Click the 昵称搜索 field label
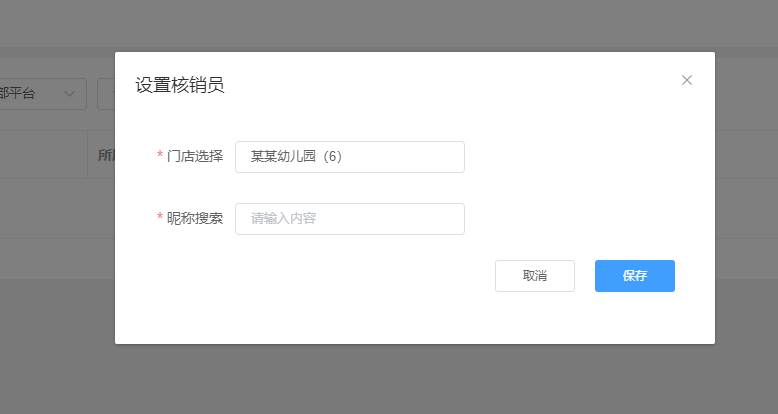 tap(195, 218)
